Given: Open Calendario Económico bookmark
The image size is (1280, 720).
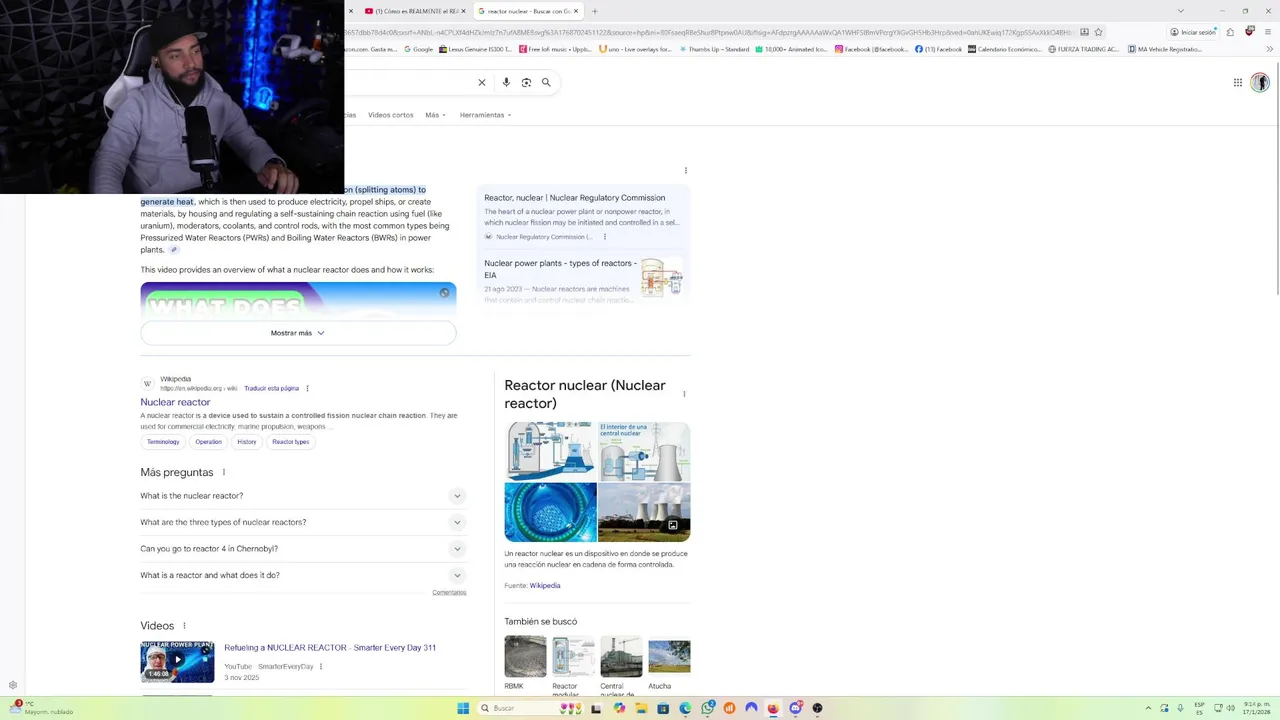Looking at the screenshot, I should (x=1004, y=49).
